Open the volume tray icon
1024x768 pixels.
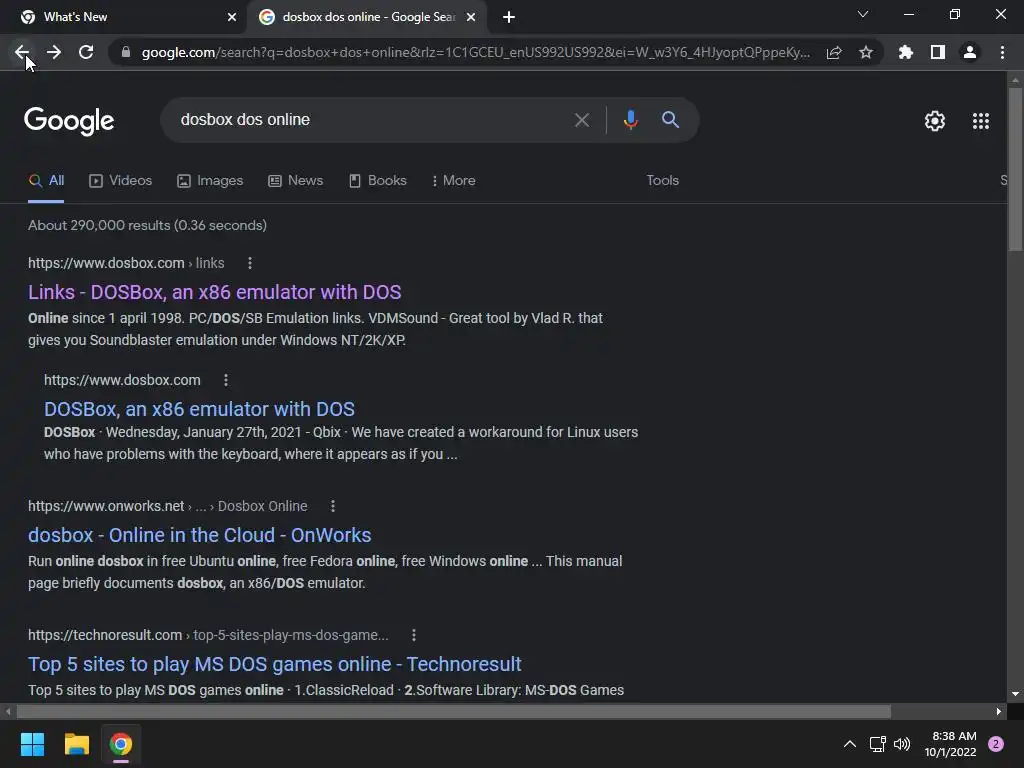click(x=902, y=744)
